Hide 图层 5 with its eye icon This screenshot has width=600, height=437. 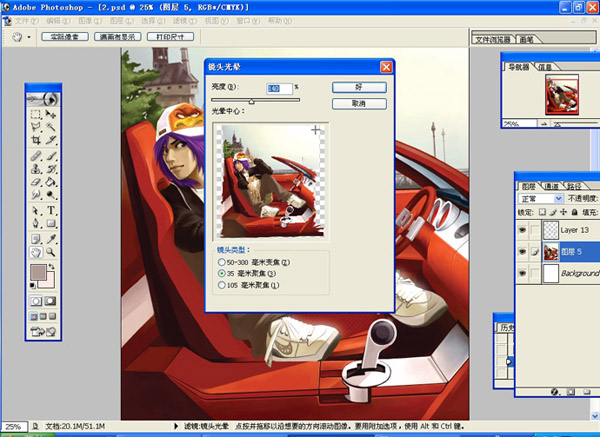pos(522,251)
